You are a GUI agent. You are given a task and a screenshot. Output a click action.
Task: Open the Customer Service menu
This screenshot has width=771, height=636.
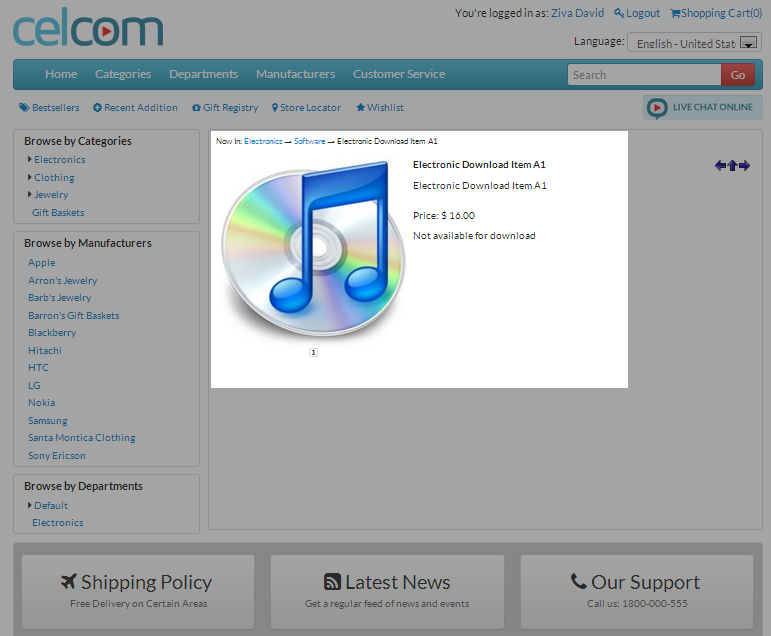tap(399, 74)
